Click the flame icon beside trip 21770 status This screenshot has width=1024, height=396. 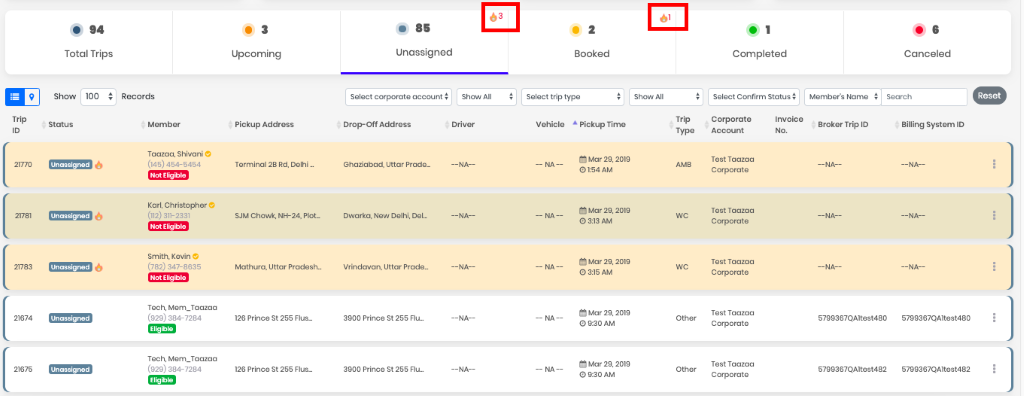tap(99, 165)
